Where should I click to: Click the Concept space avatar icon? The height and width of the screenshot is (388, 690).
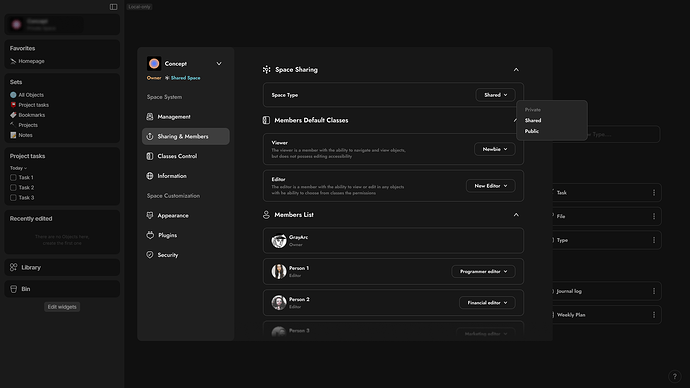(x=154, y=63)
